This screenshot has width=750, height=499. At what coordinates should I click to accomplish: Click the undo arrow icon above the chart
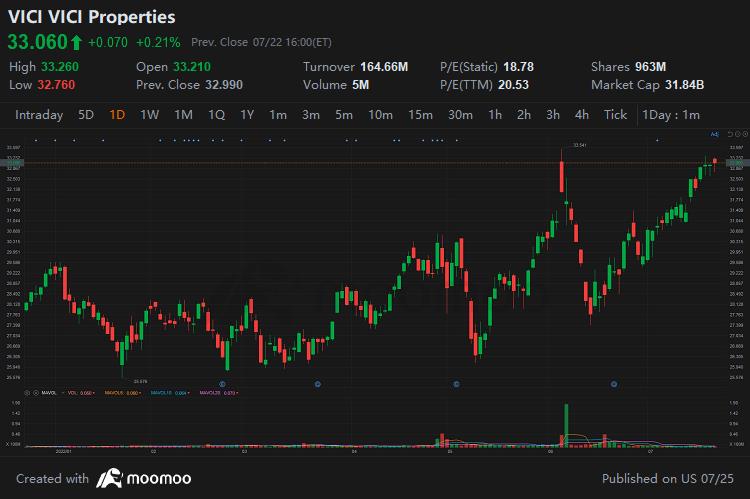pos(730,134)
